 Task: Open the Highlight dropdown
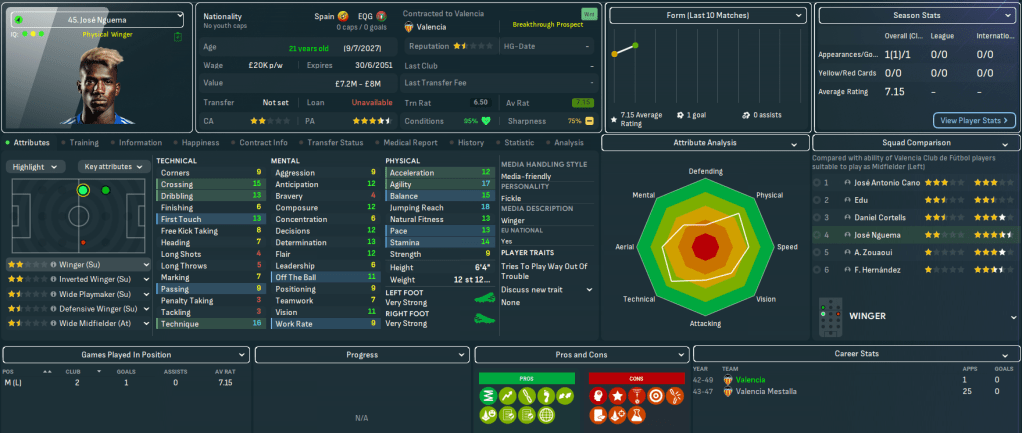[x=37, y=167]
